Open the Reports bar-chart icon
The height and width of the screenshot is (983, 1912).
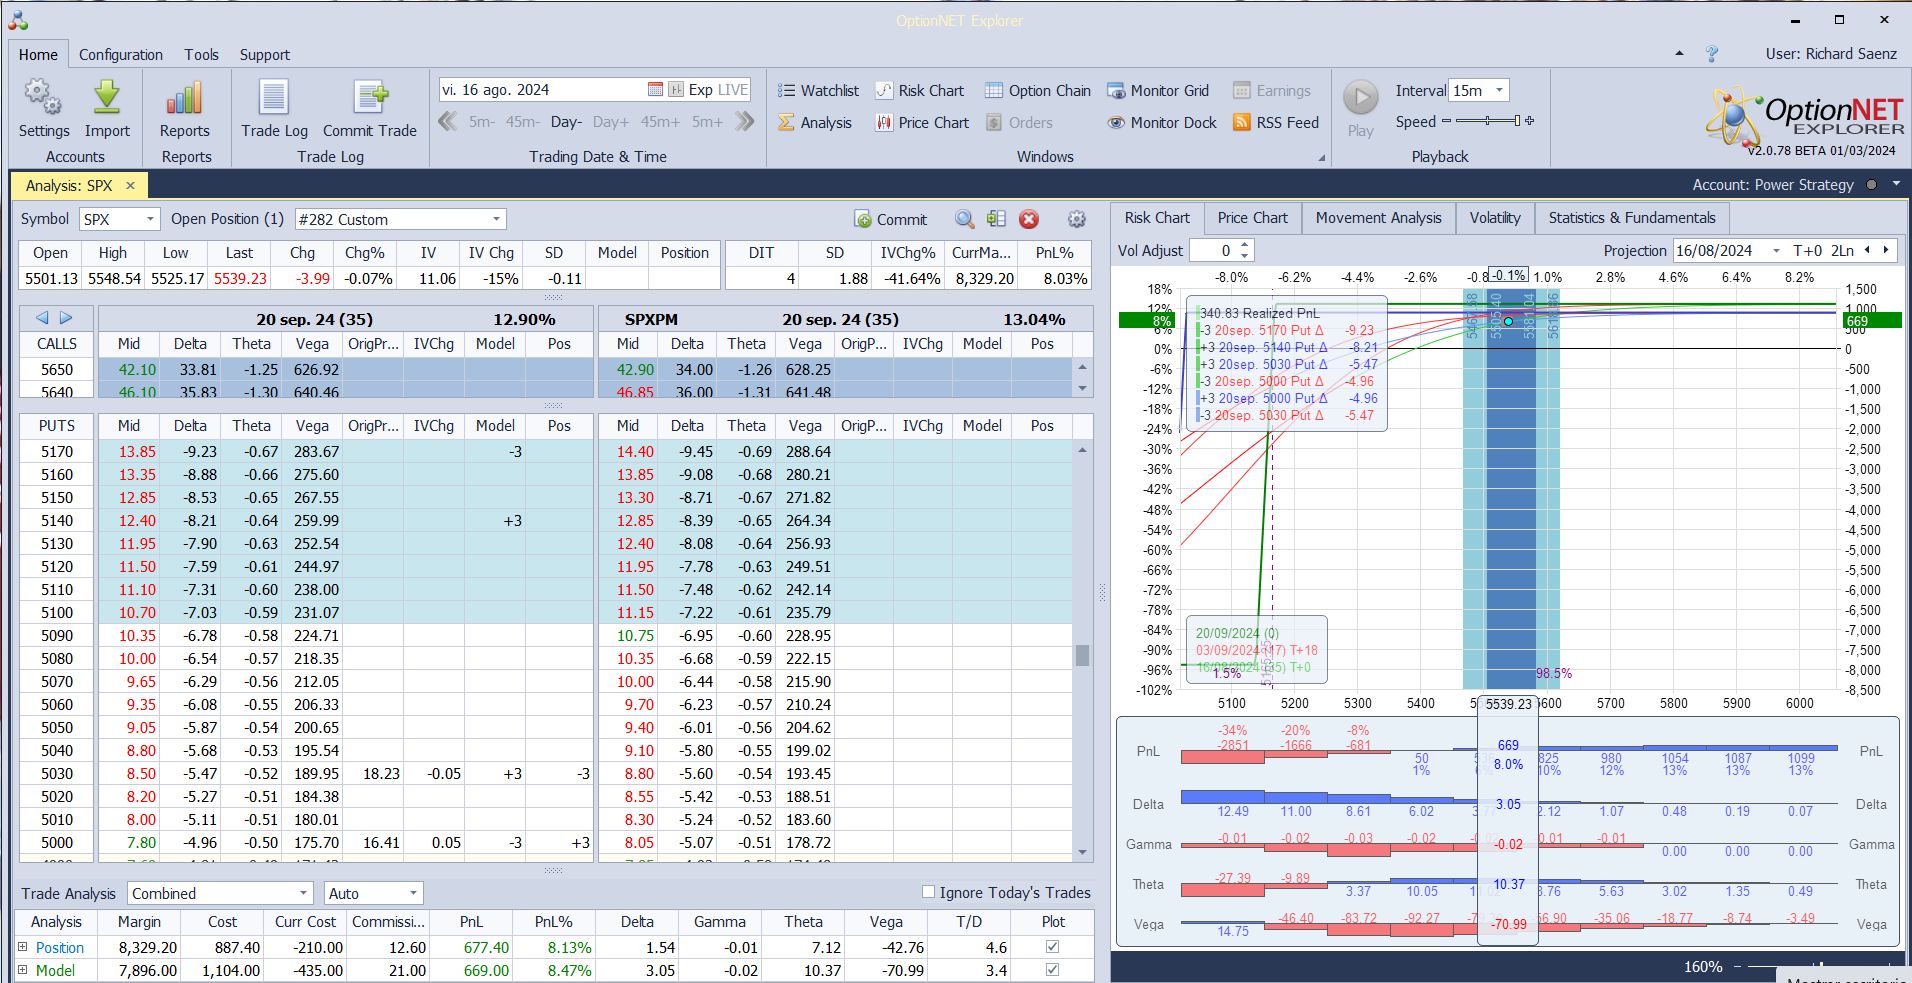[184, 98]
